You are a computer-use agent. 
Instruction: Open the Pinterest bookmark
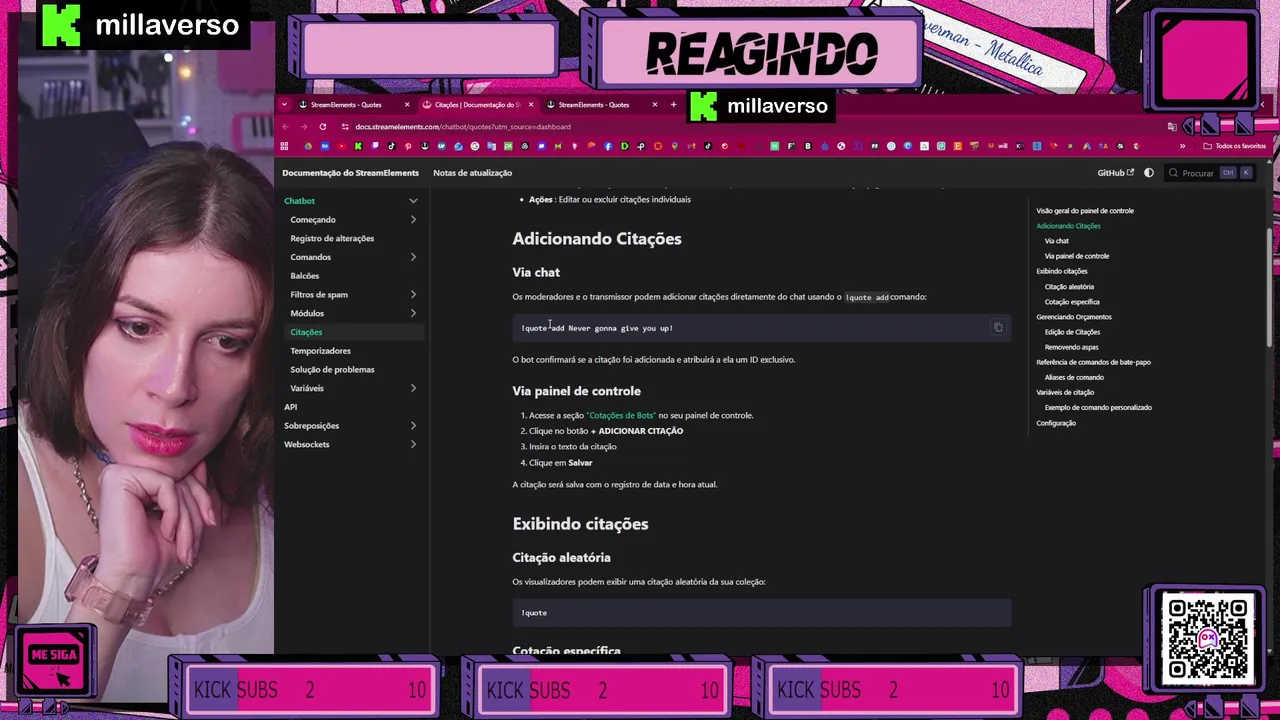pyautogui.click(x=408, y=146)
